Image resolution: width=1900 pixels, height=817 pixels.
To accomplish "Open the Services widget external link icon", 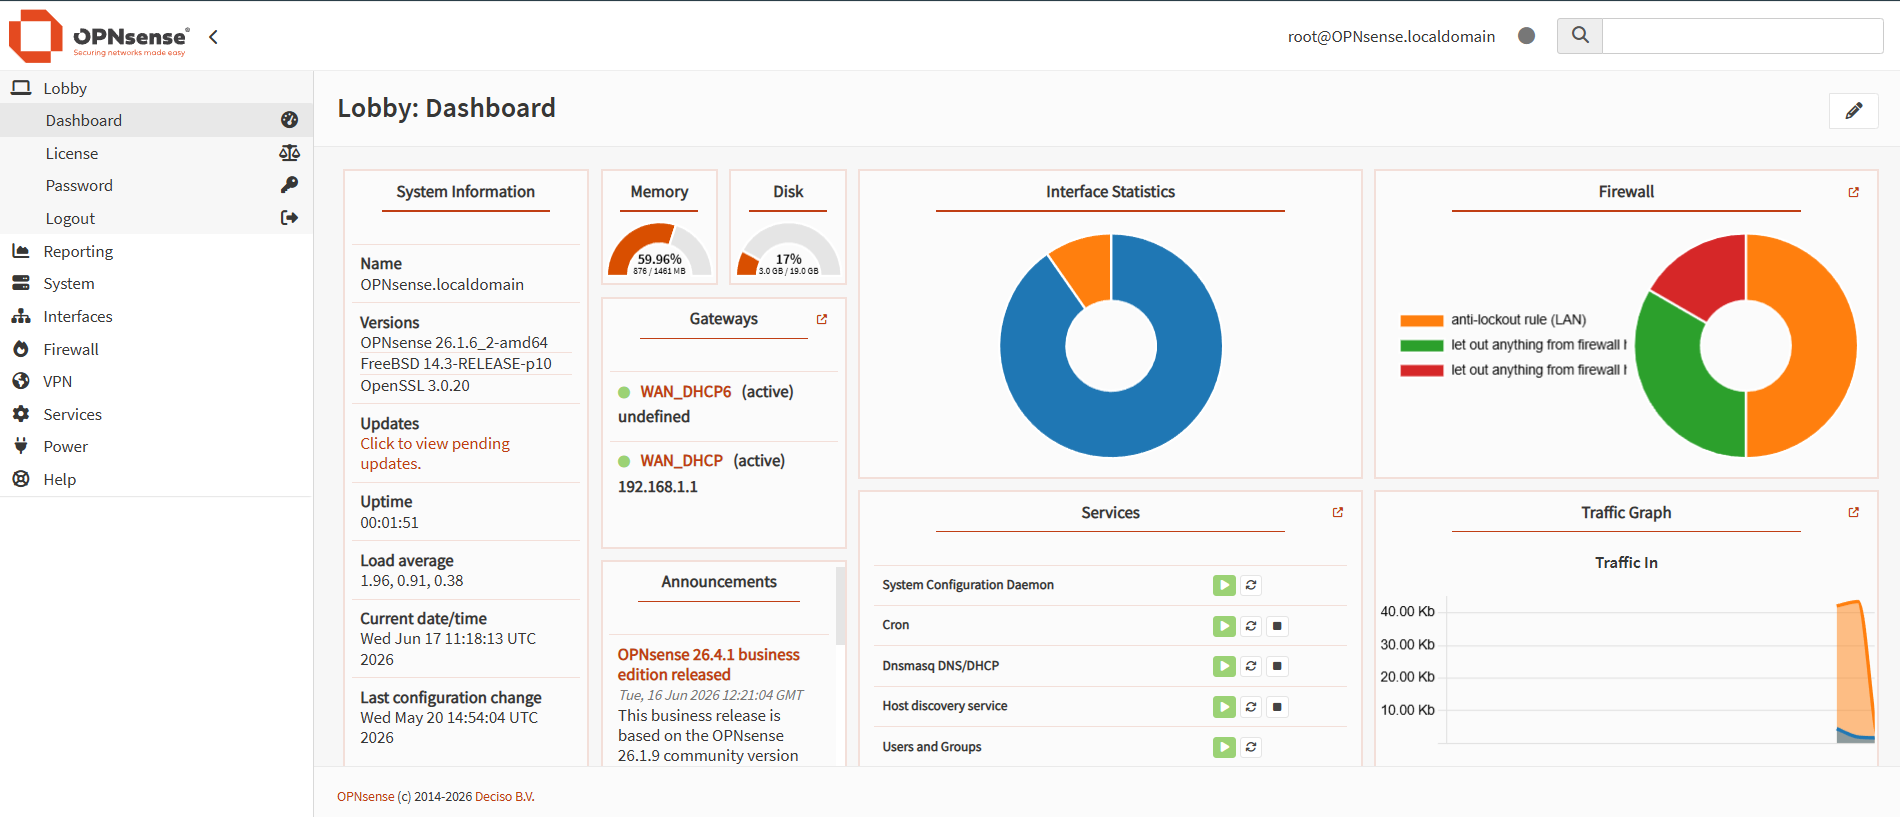I will pos(1338,512).
